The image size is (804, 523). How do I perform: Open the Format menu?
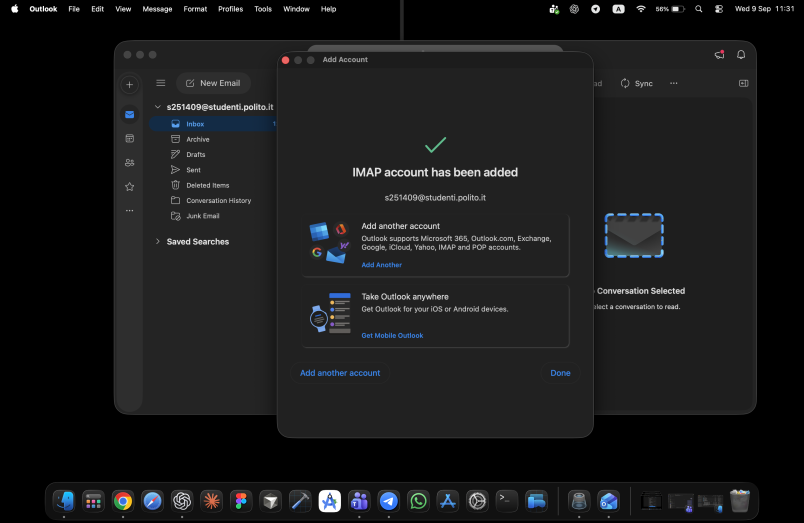195,9
